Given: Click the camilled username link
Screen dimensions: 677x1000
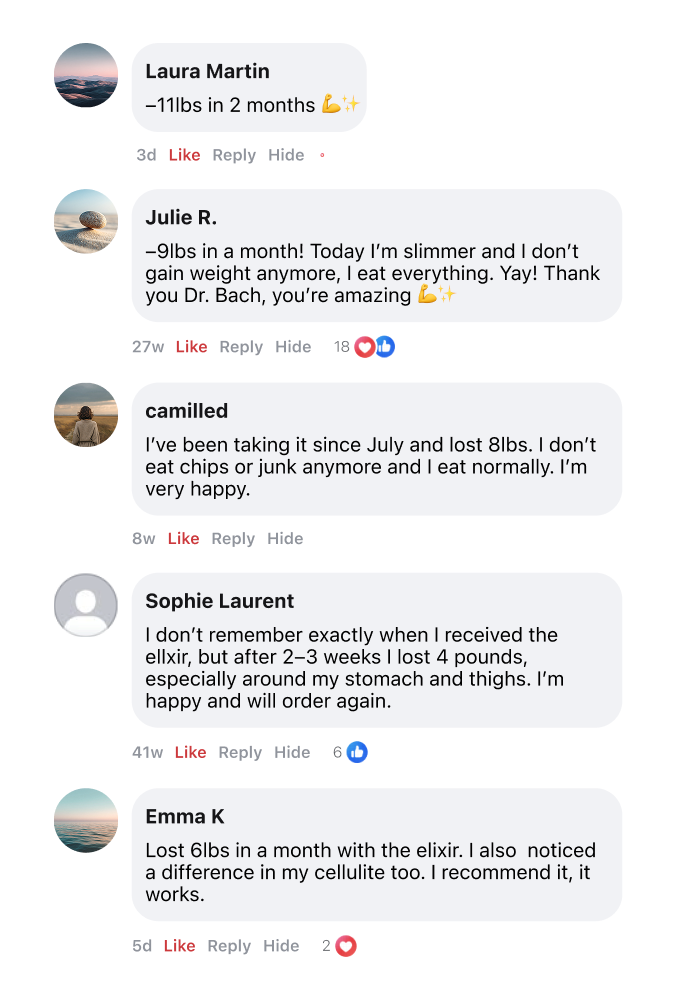Looking at the screenshot, I should 187,411.
